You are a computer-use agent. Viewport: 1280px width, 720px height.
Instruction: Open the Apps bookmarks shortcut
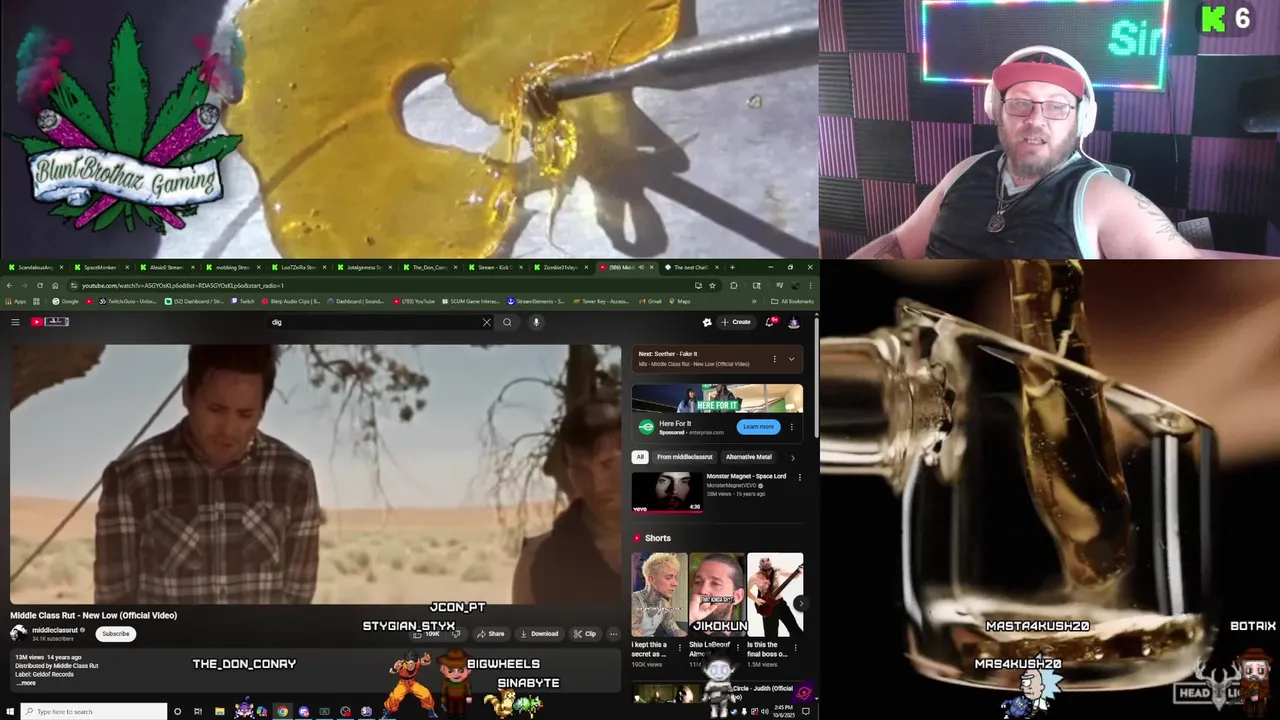tap(16, 301)
